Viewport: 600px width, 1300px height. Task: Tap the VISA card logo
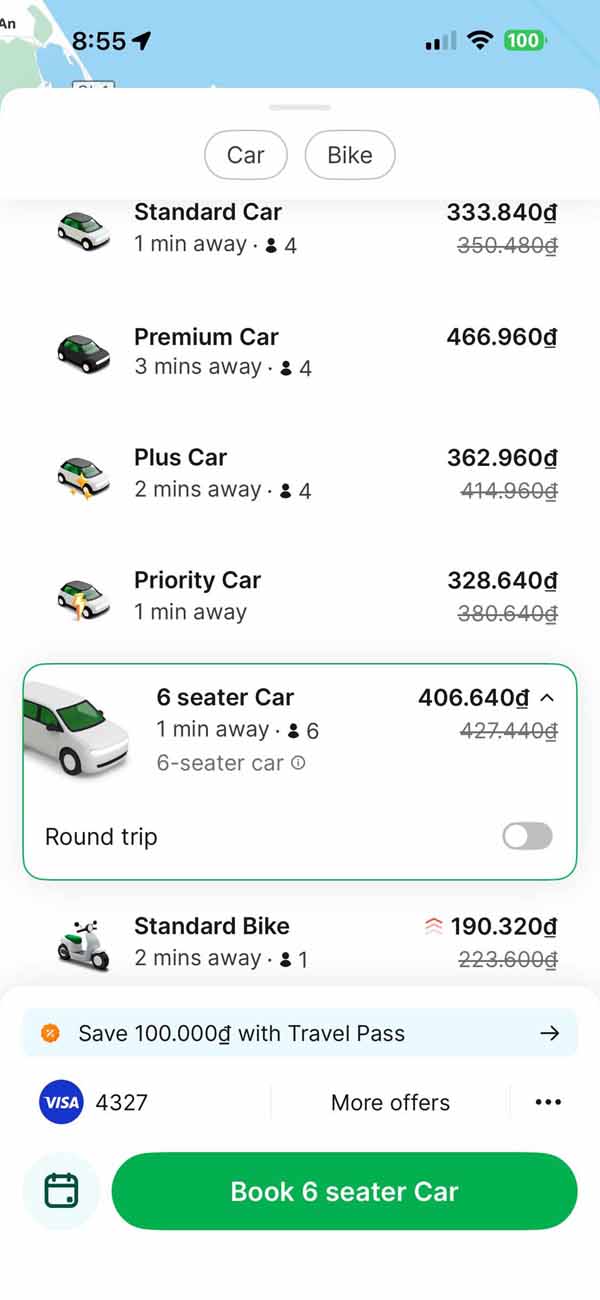tap(60, 1103)
